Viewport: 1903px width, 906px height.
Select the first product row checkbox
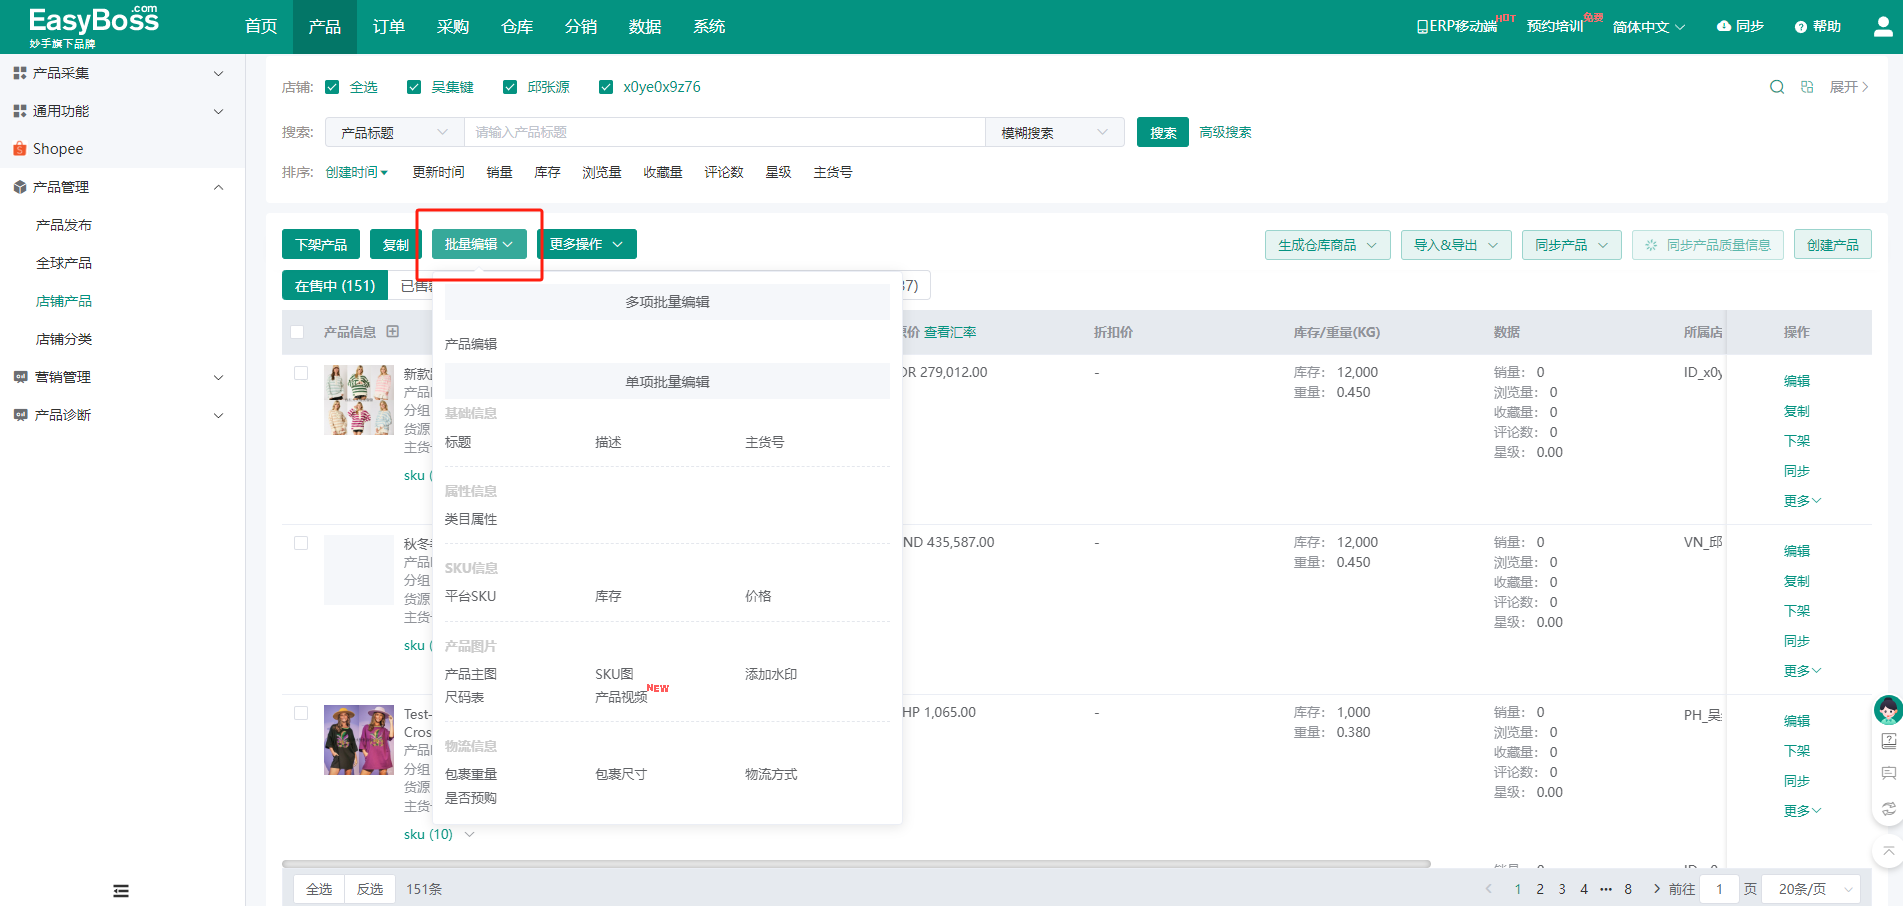[301, 373]
